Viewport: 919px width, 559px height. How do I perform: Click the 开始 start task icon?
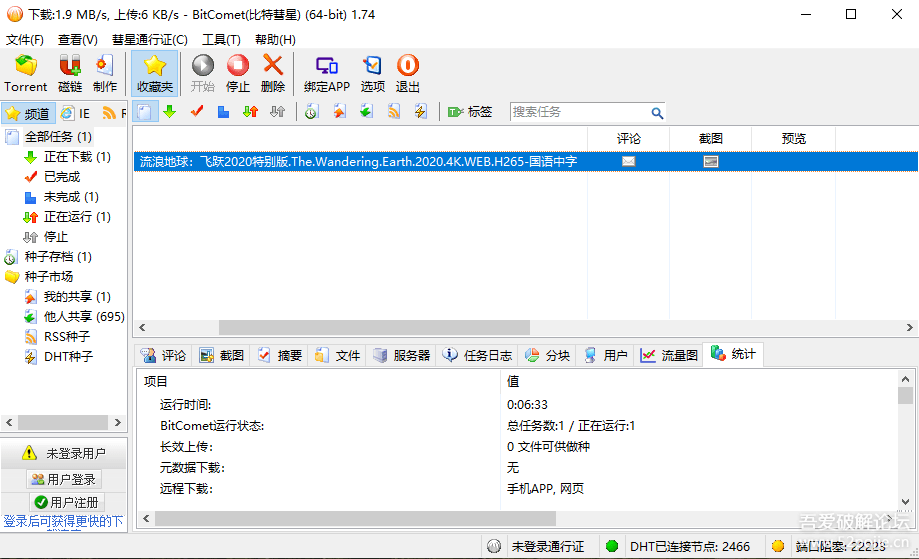203,74
